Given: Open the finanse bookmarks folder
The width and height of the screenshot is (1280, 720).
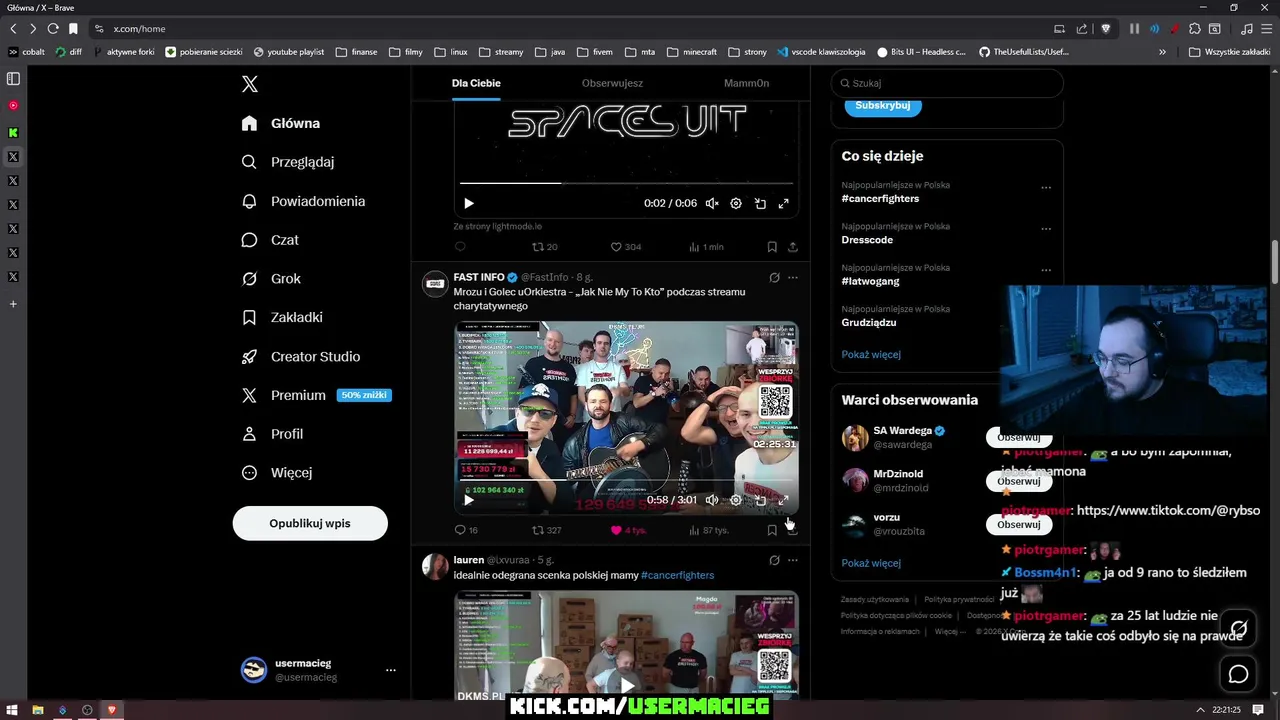Looking at the screenshot, I should [357, 52].
